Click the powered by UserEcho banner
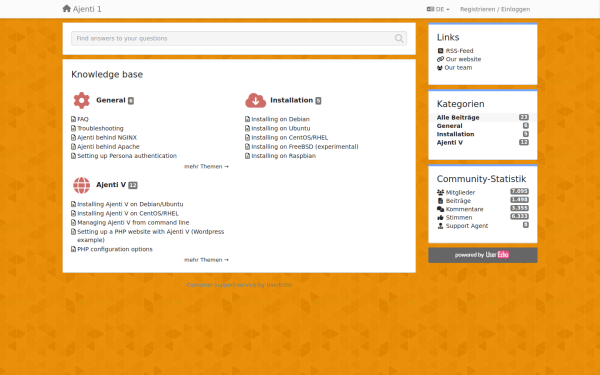600x375 pixels. tap(483, 255)
